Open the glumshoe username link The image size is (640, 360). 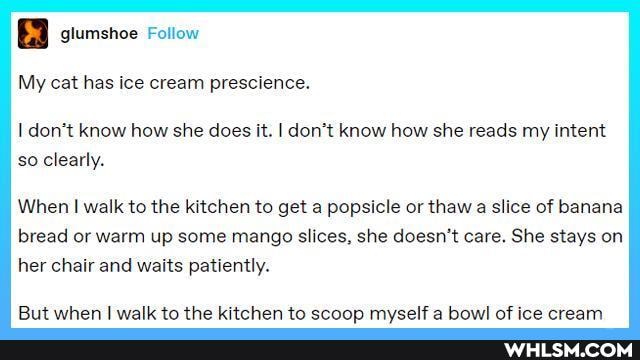[x=99, y=33]
